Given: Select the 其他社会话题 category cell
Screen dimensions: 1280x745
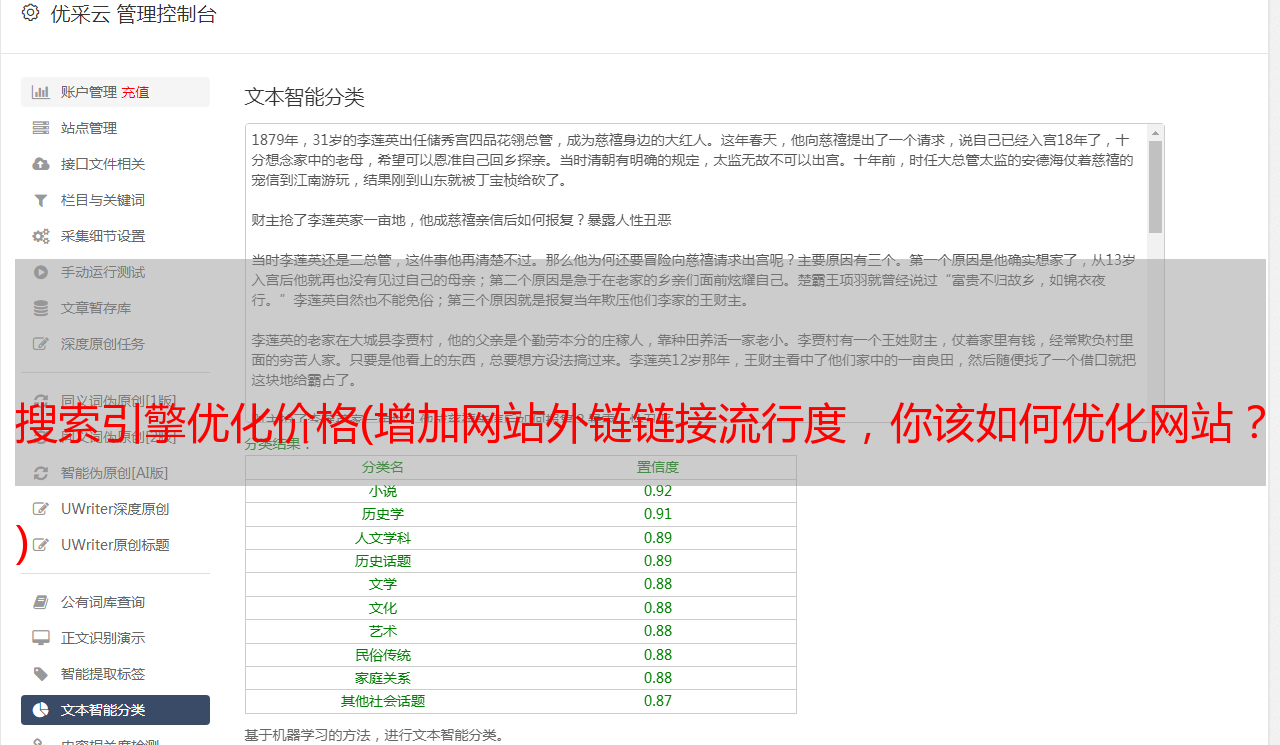Looking at the screenshot, I should coord(383,701).
